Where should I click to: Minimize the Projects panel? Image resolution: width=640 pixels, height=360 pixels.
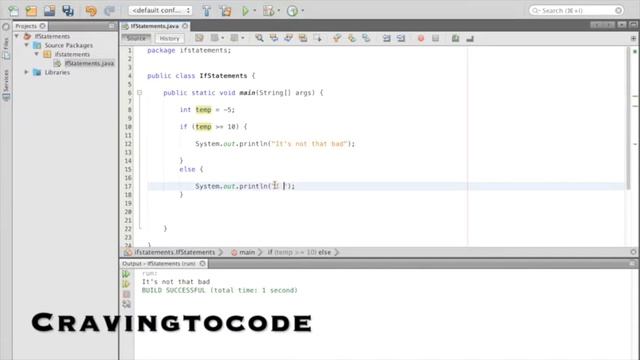(x=112, y=26)
